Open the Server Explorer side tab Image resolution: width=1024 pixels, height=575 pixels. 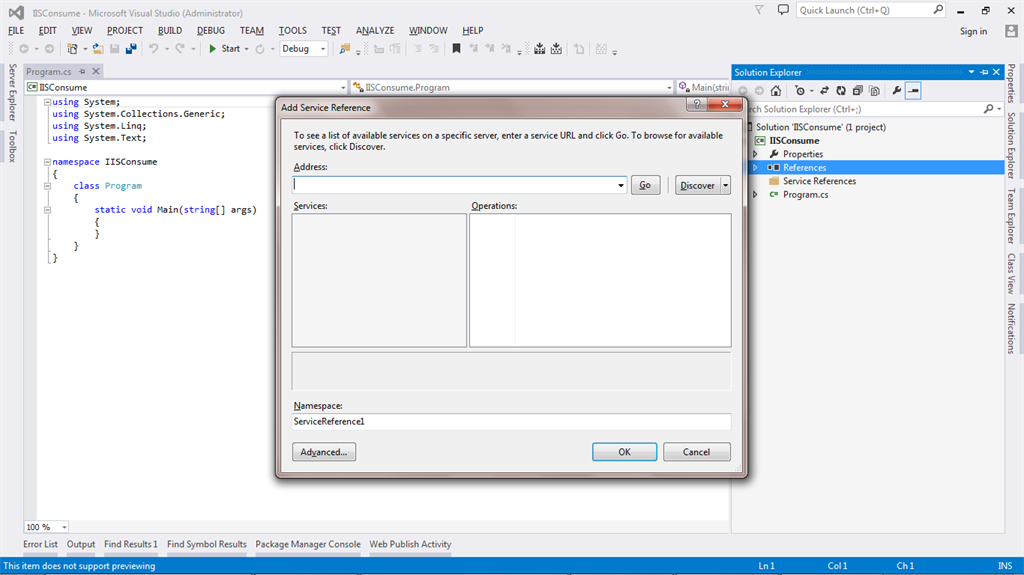click(12, 92)
